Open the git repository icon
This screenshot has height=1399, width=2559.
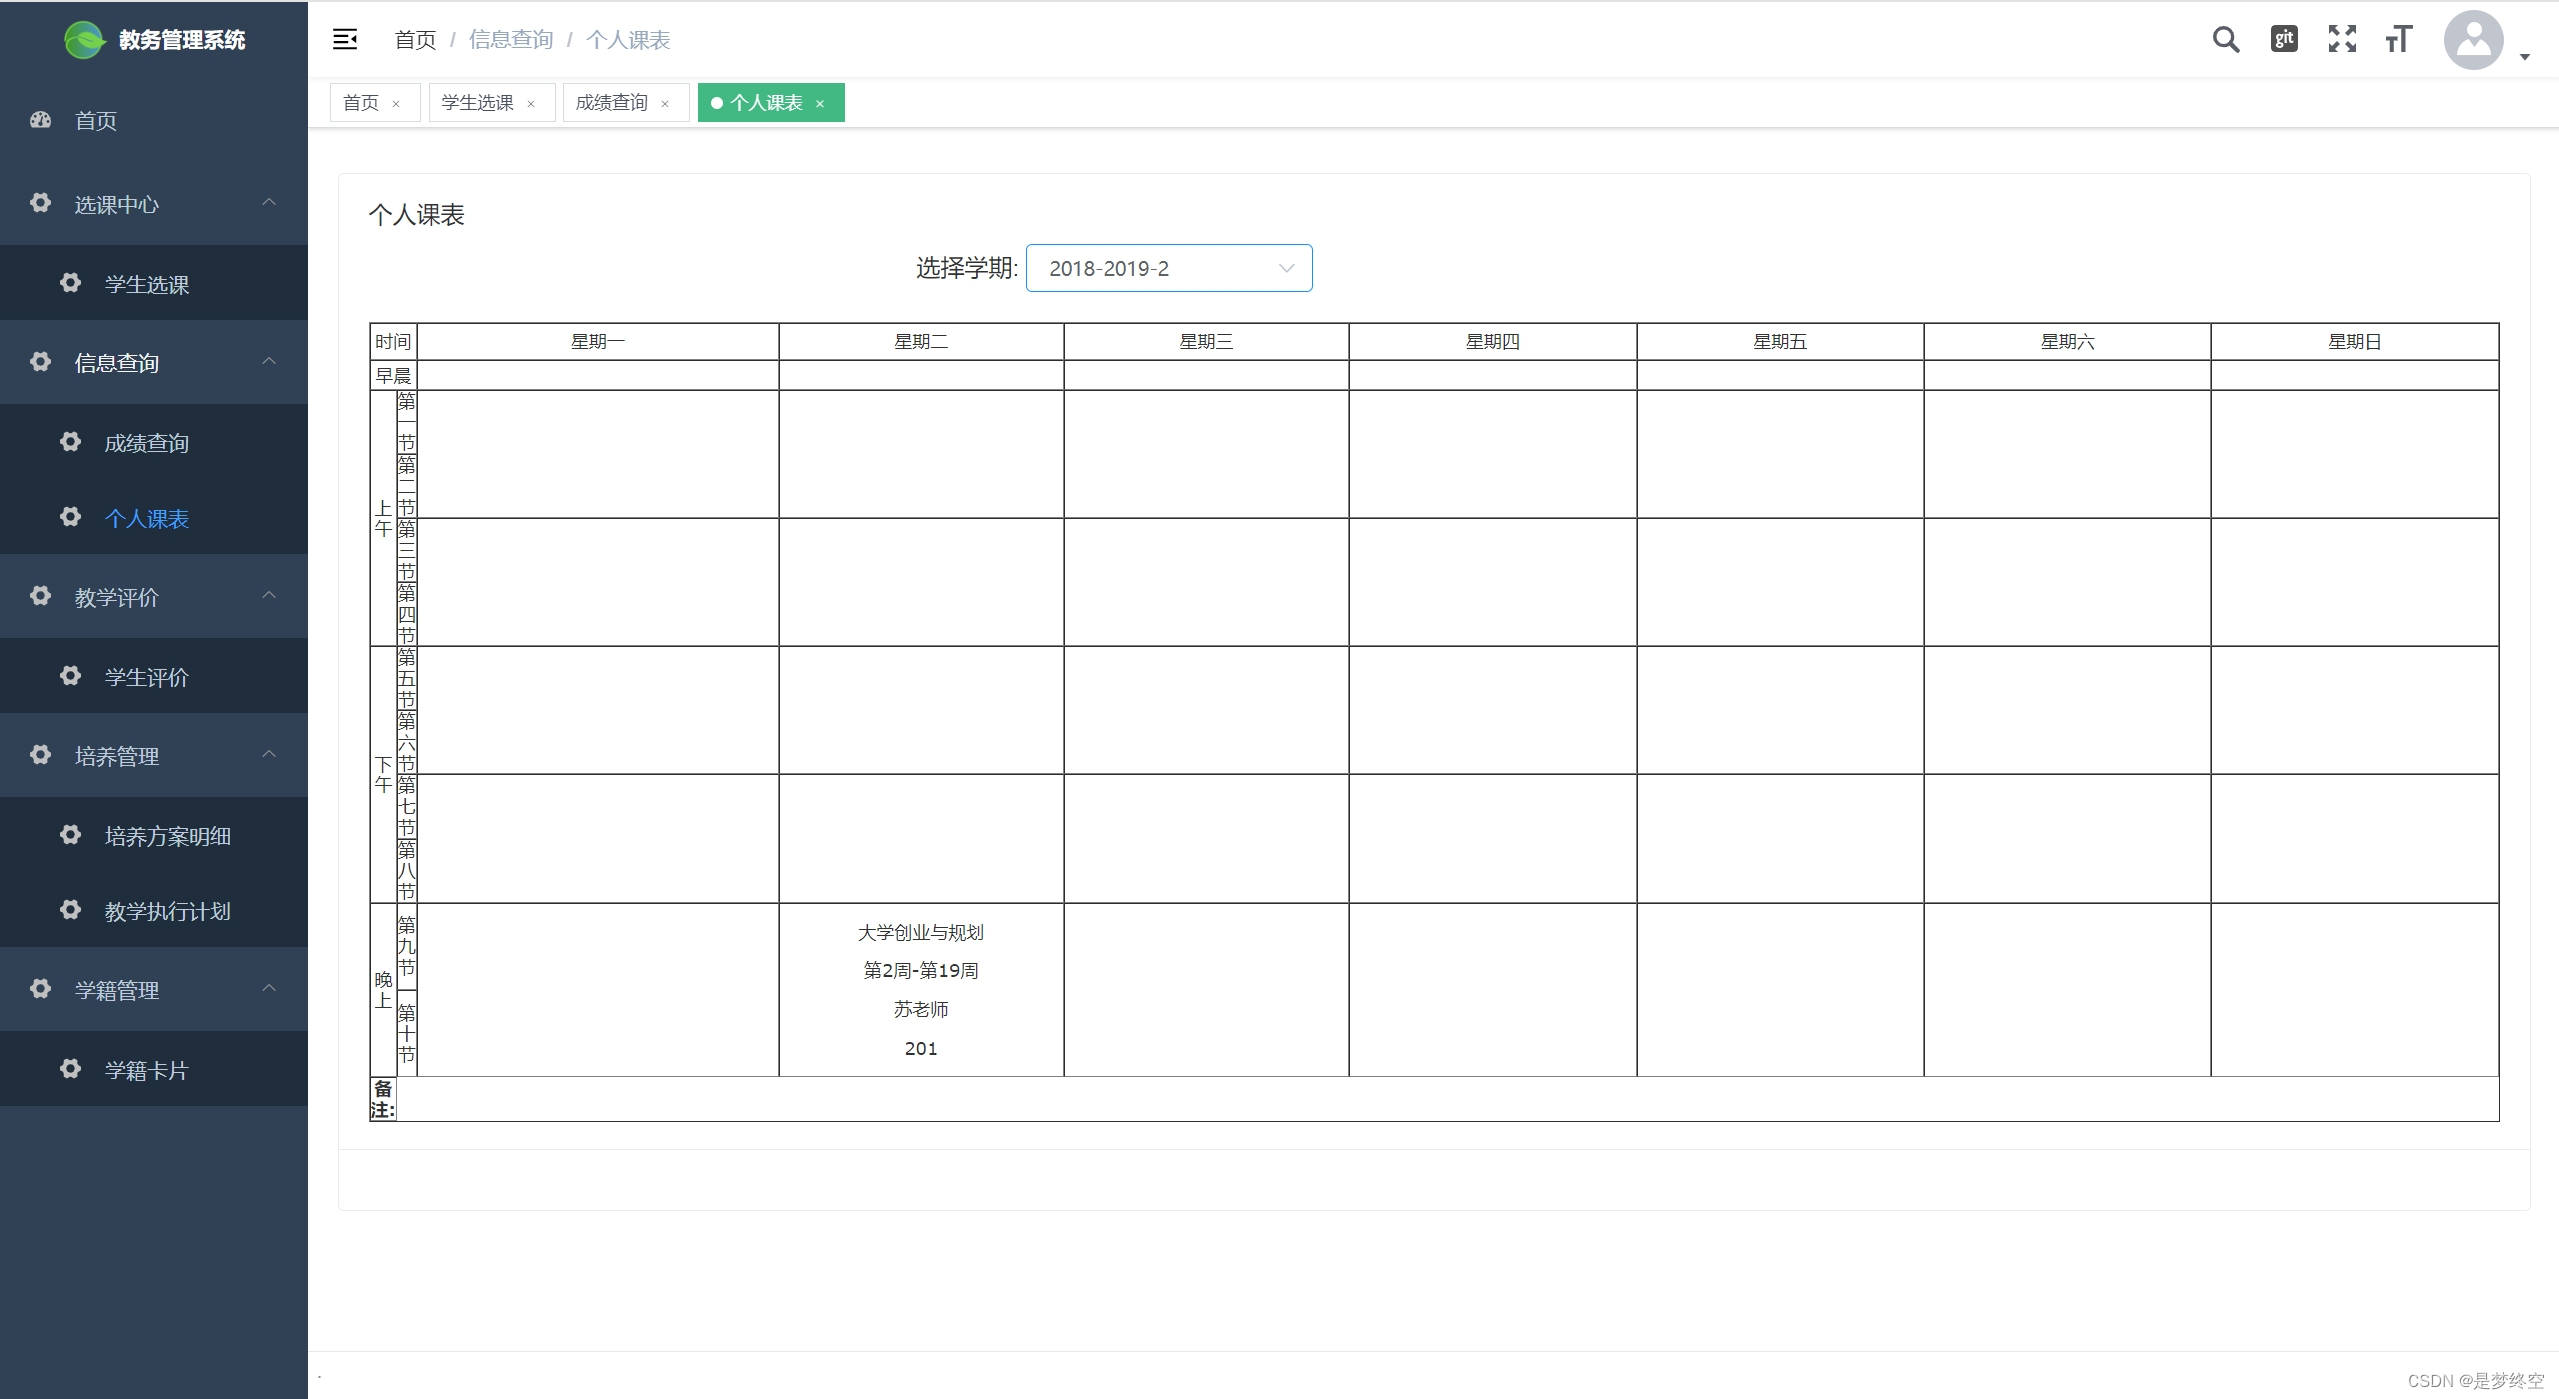coord(2283,39)
